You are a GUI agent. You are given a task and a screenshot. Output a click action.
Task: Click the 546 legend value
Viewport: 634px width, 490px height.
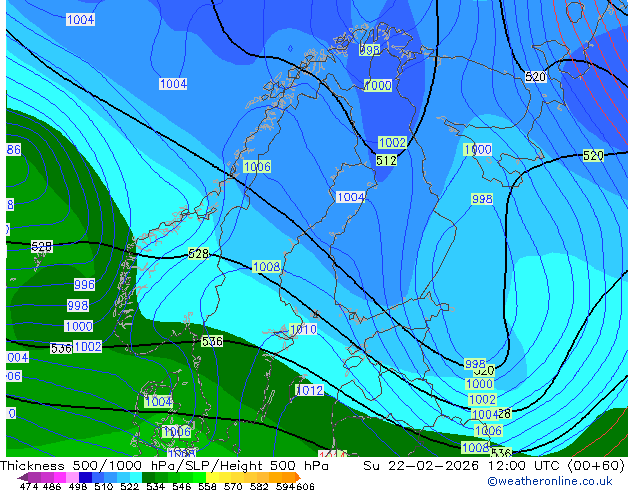coord(182,486)
